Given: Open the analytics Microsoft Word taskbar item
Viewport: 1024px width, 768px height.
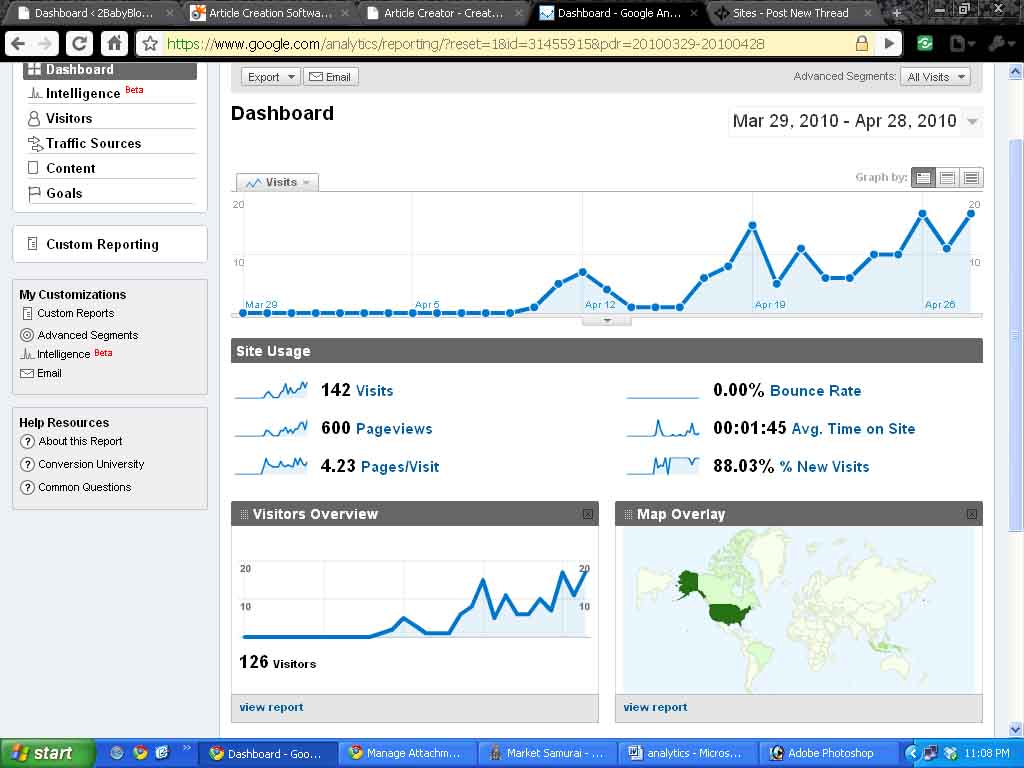Looking at the screenshot, I should [686, 753].
